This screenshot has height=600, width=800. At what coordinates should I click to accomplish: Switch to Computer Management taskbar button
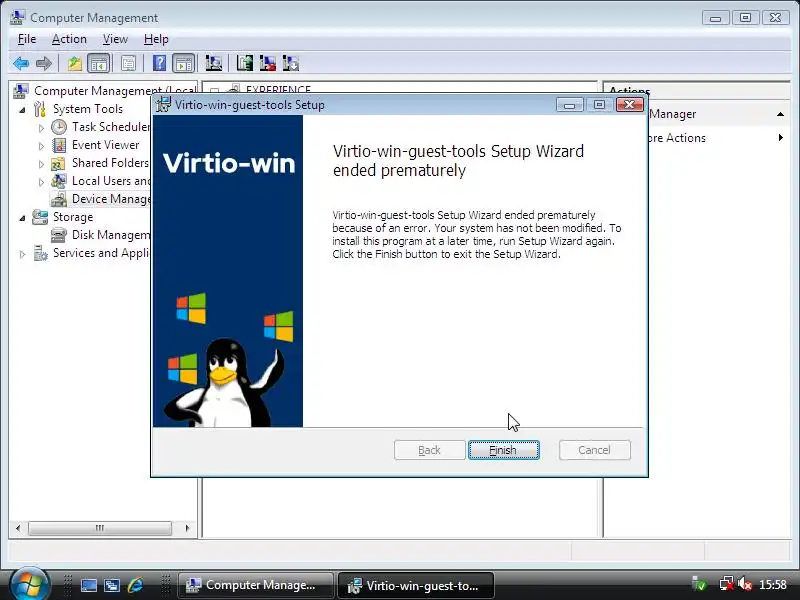[256, 585]
